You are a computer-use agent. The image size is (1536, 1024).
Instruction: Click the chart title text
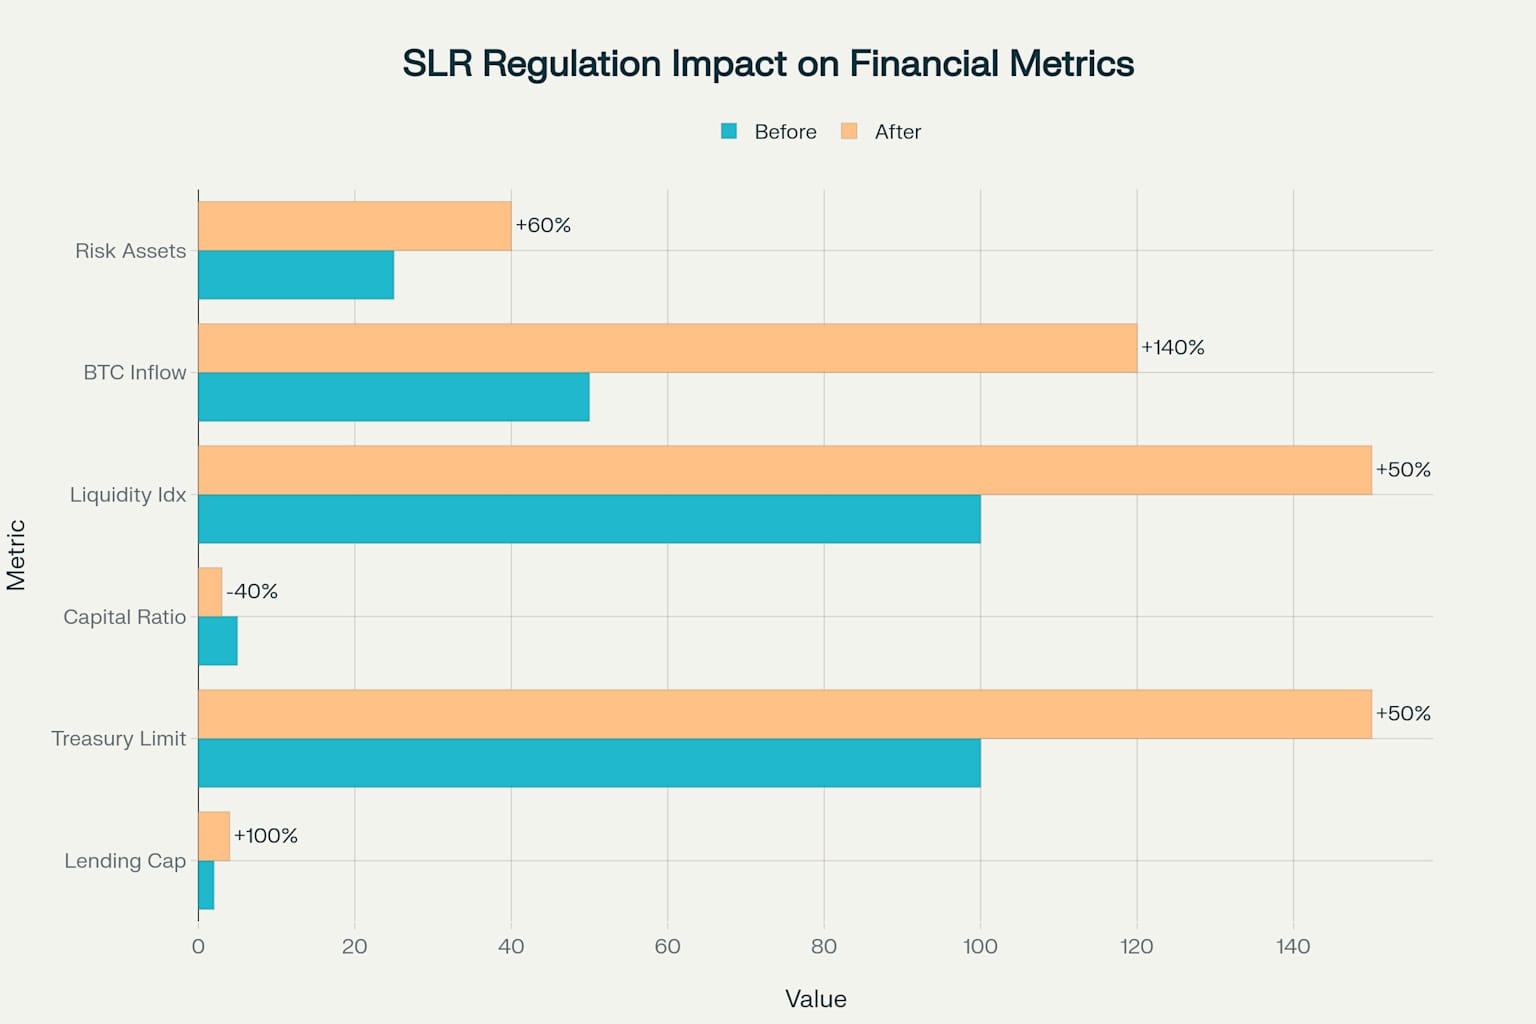(x=768, y=64)
